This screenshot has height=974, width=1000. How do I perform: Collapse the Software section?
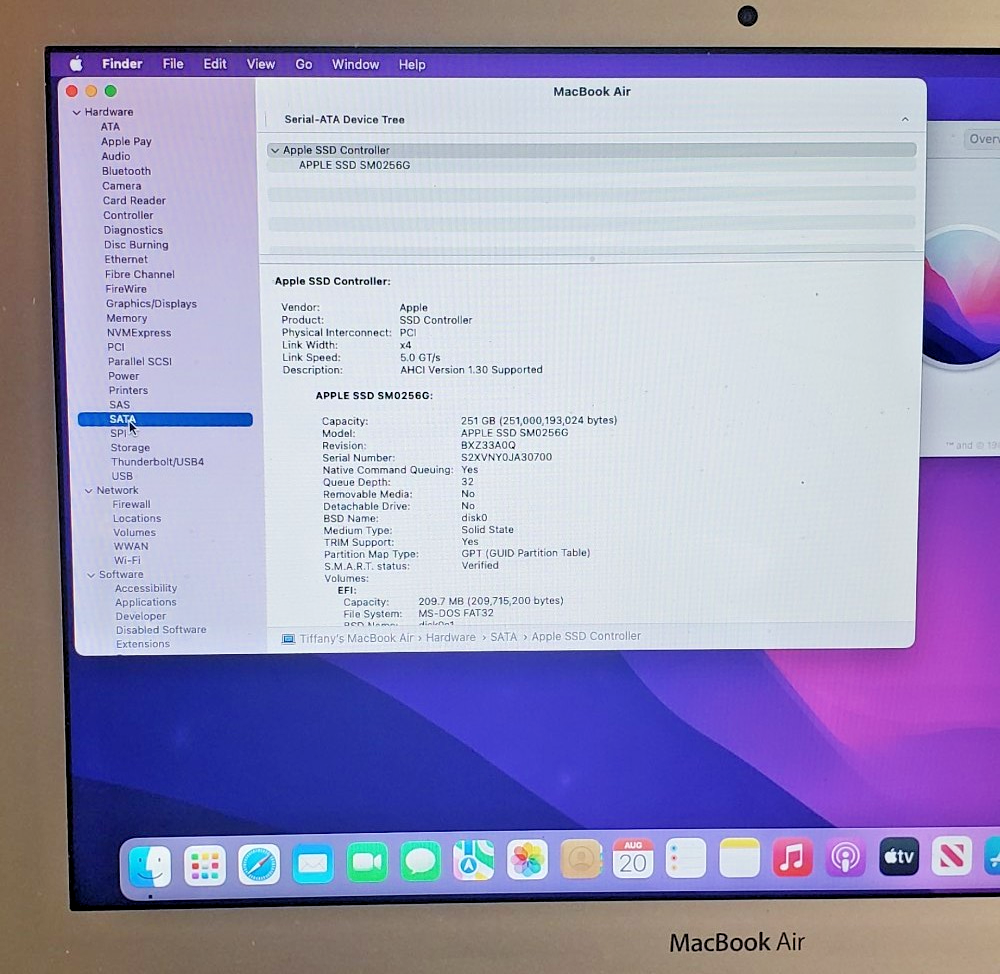[91, 575]
